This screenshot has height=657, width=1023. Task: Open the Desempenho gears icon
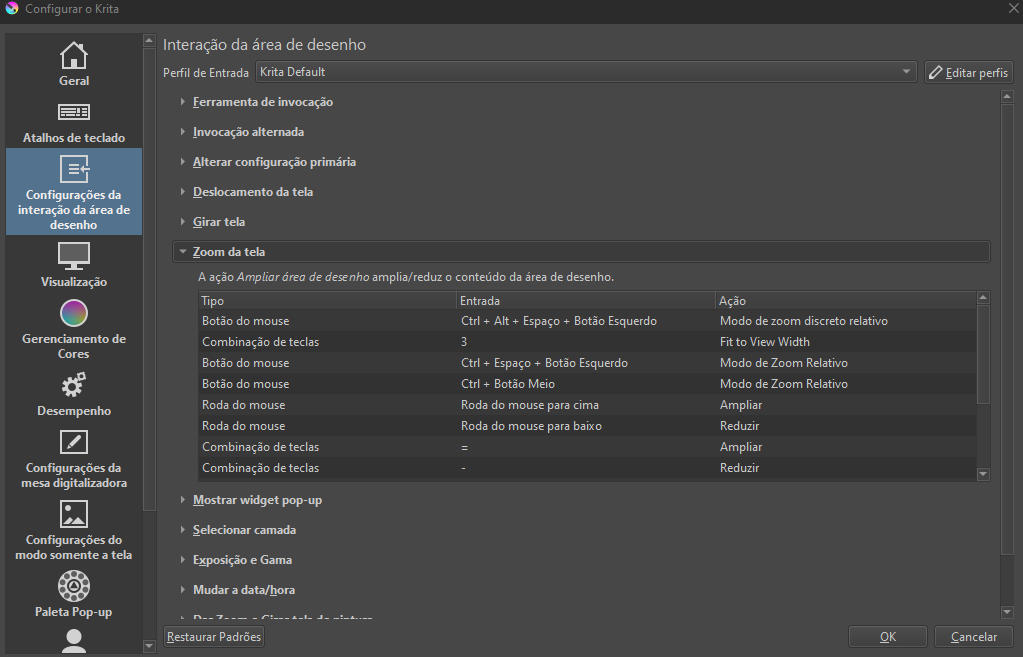point(74,385)
